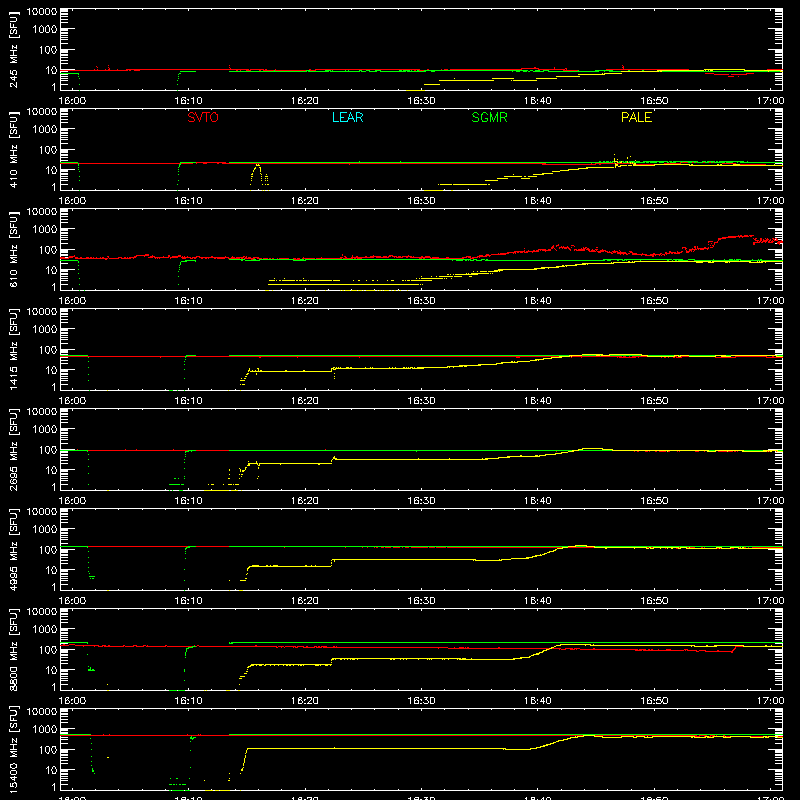Viewport: 800px width, 800px height.
Task: Click the yellow PALE legend label
Action: (636, 117)
